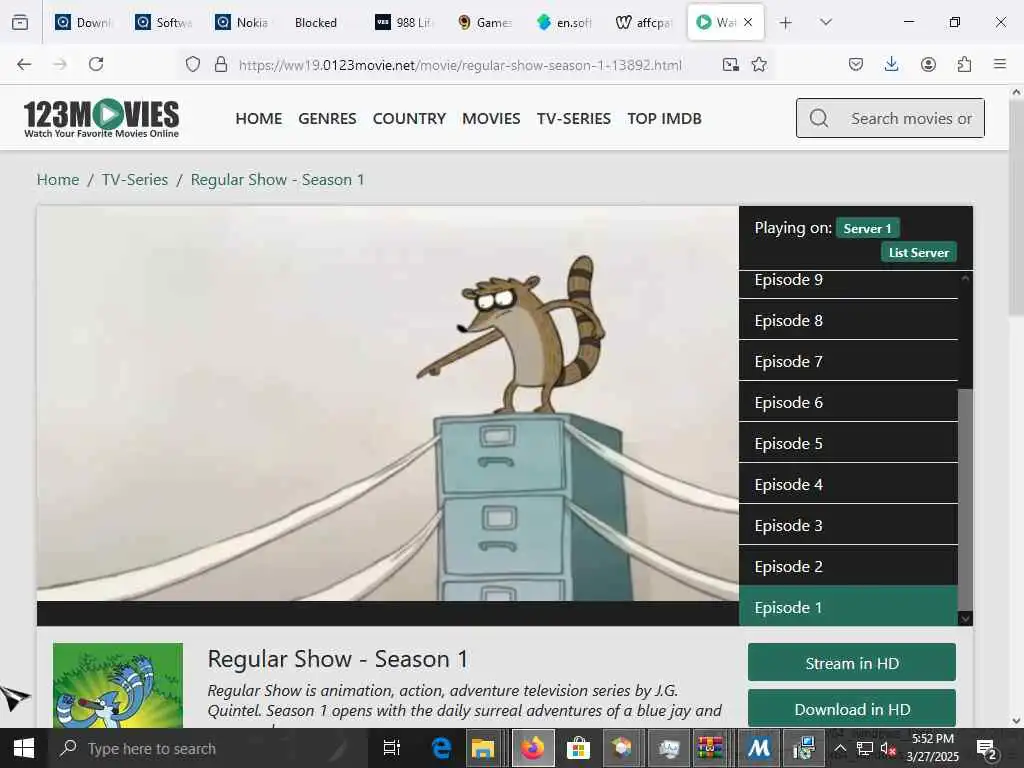Open the TOP IMDB page
Viewport: 1024px width, 768px height.
(x=664, y=118)
